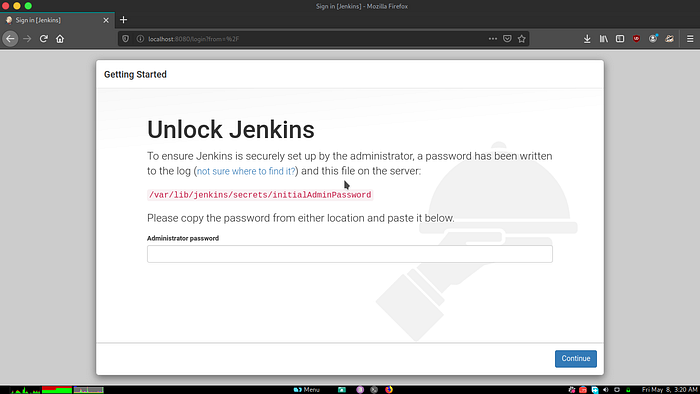Viewport: 700px width, 394px height.
Task: Maximize Firefox with the green button
Action: [28, 6]
